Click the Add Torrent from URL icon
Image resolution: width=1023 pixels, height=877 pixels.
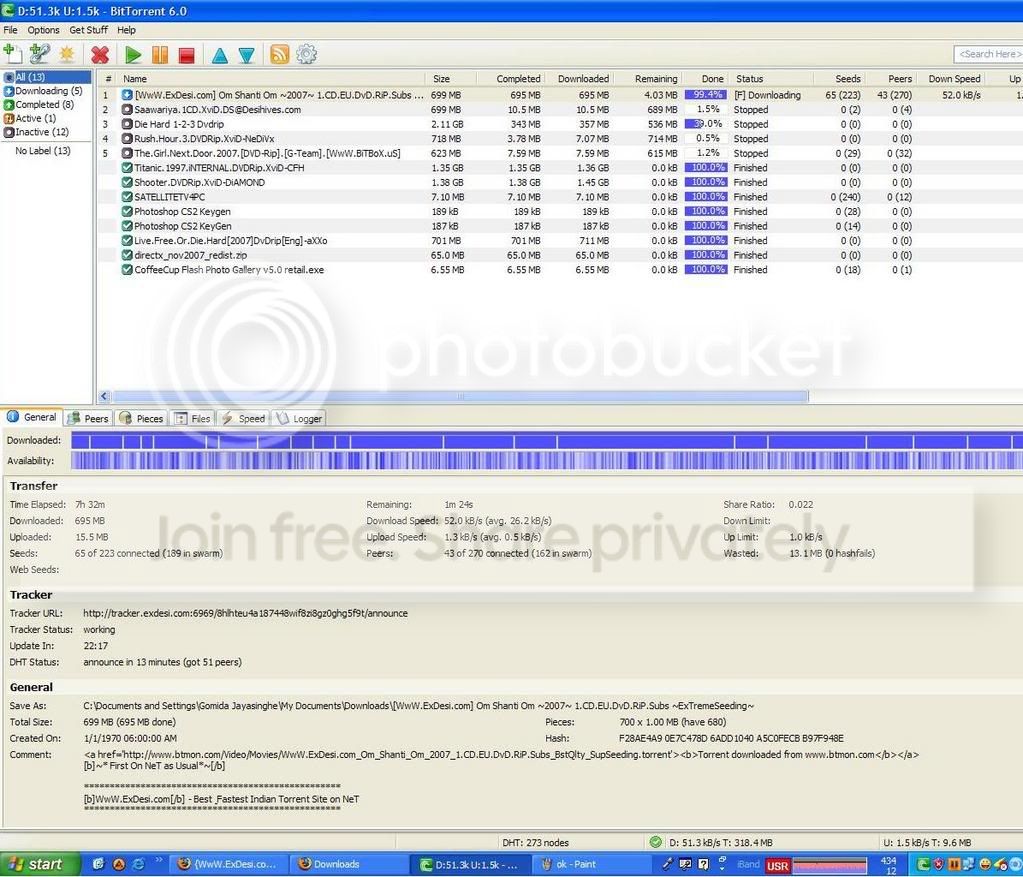click(x=40, y=54)
